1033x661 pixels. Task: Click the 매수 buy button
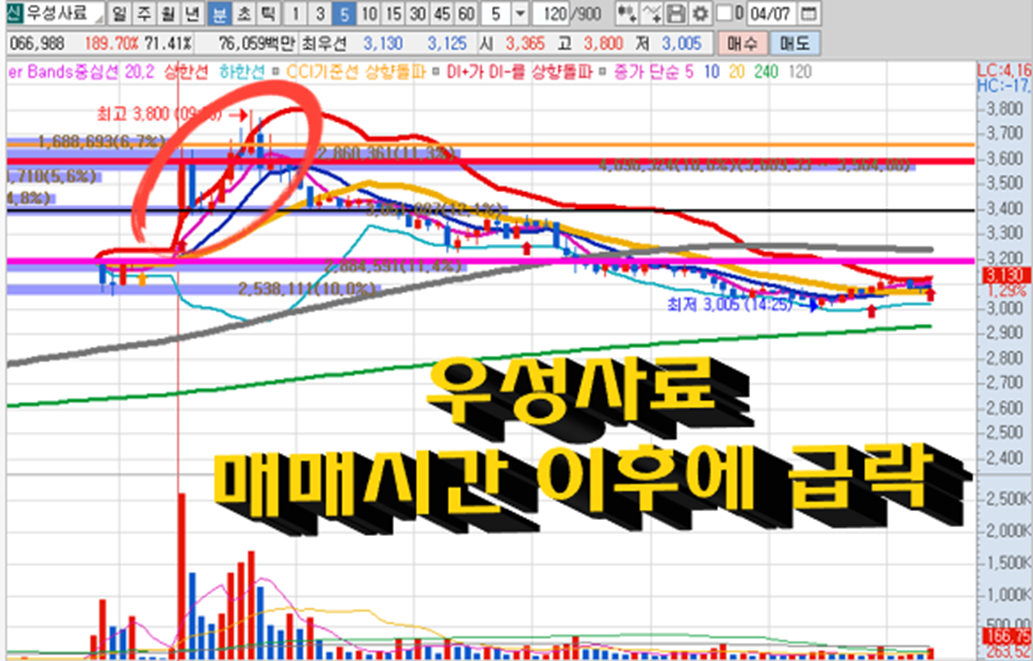coord(742,44)
